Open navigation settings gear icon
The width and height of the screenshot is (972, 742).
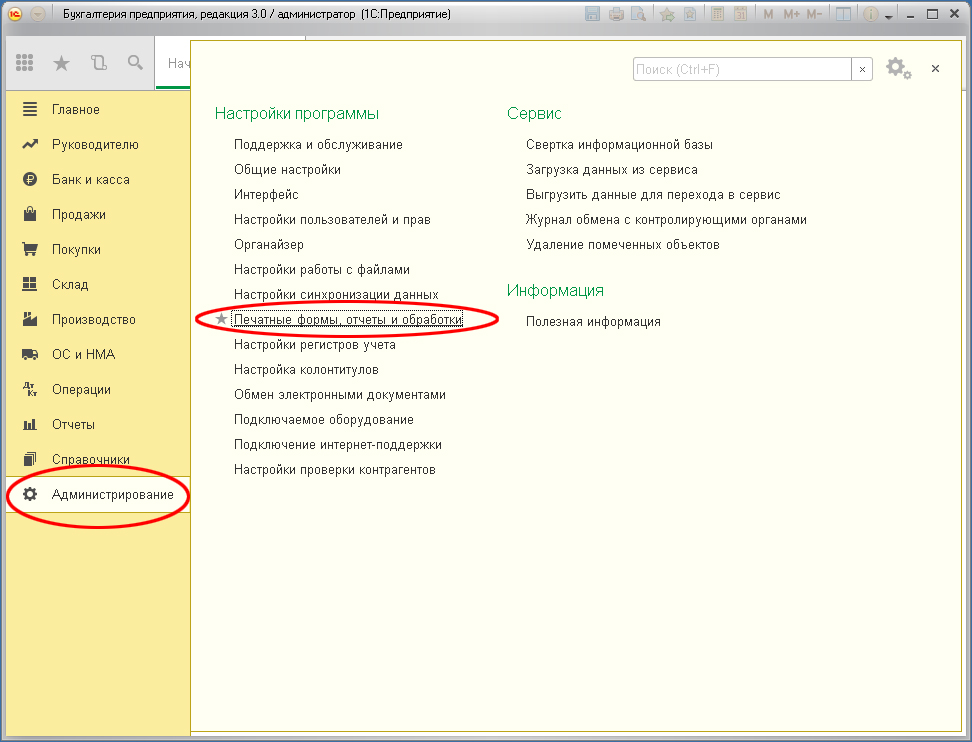(898, 68)
